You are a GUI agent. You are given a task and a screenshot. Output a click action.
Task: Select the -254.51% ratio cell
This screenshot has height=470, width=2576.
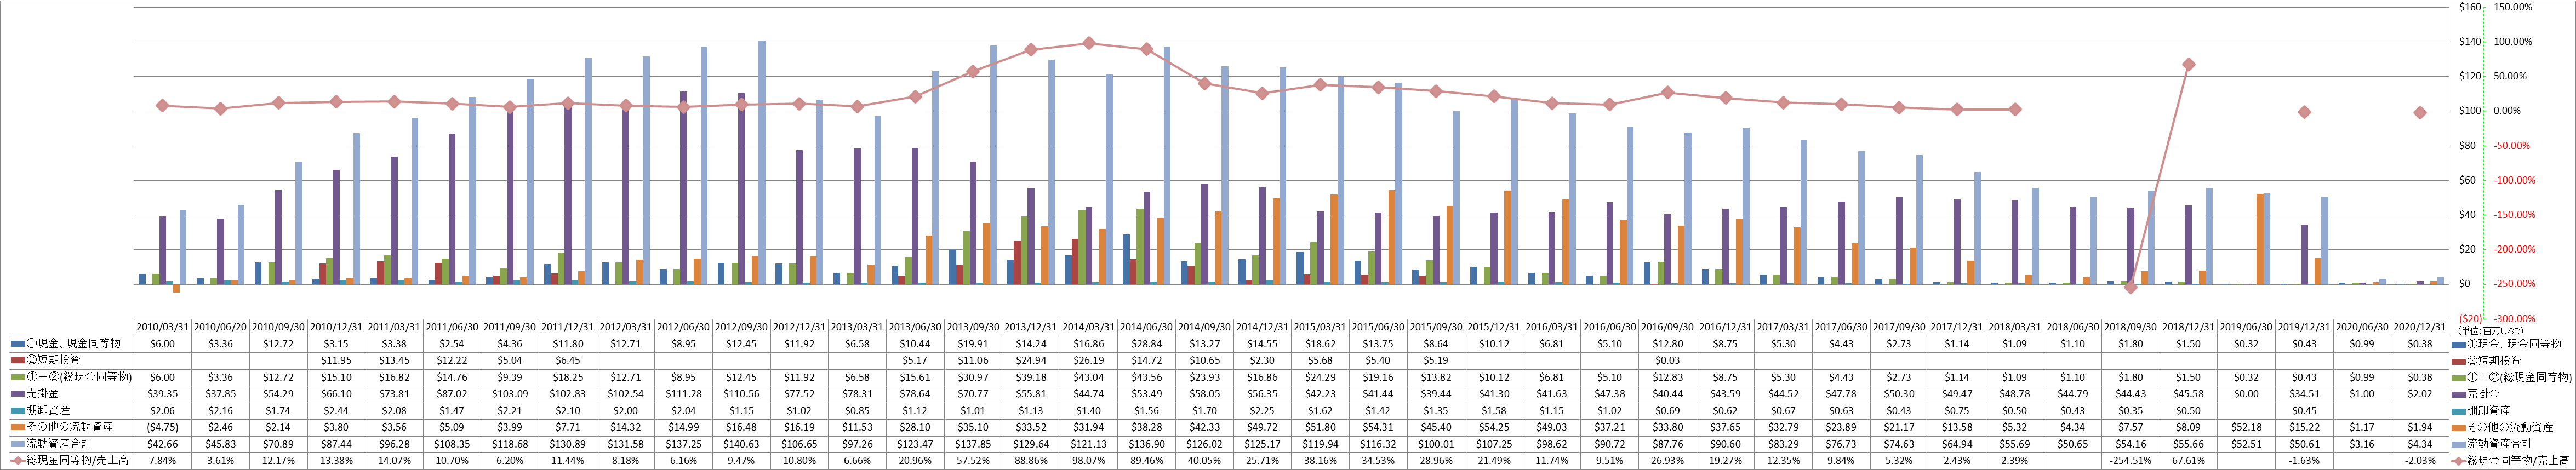pos(2131,461)
